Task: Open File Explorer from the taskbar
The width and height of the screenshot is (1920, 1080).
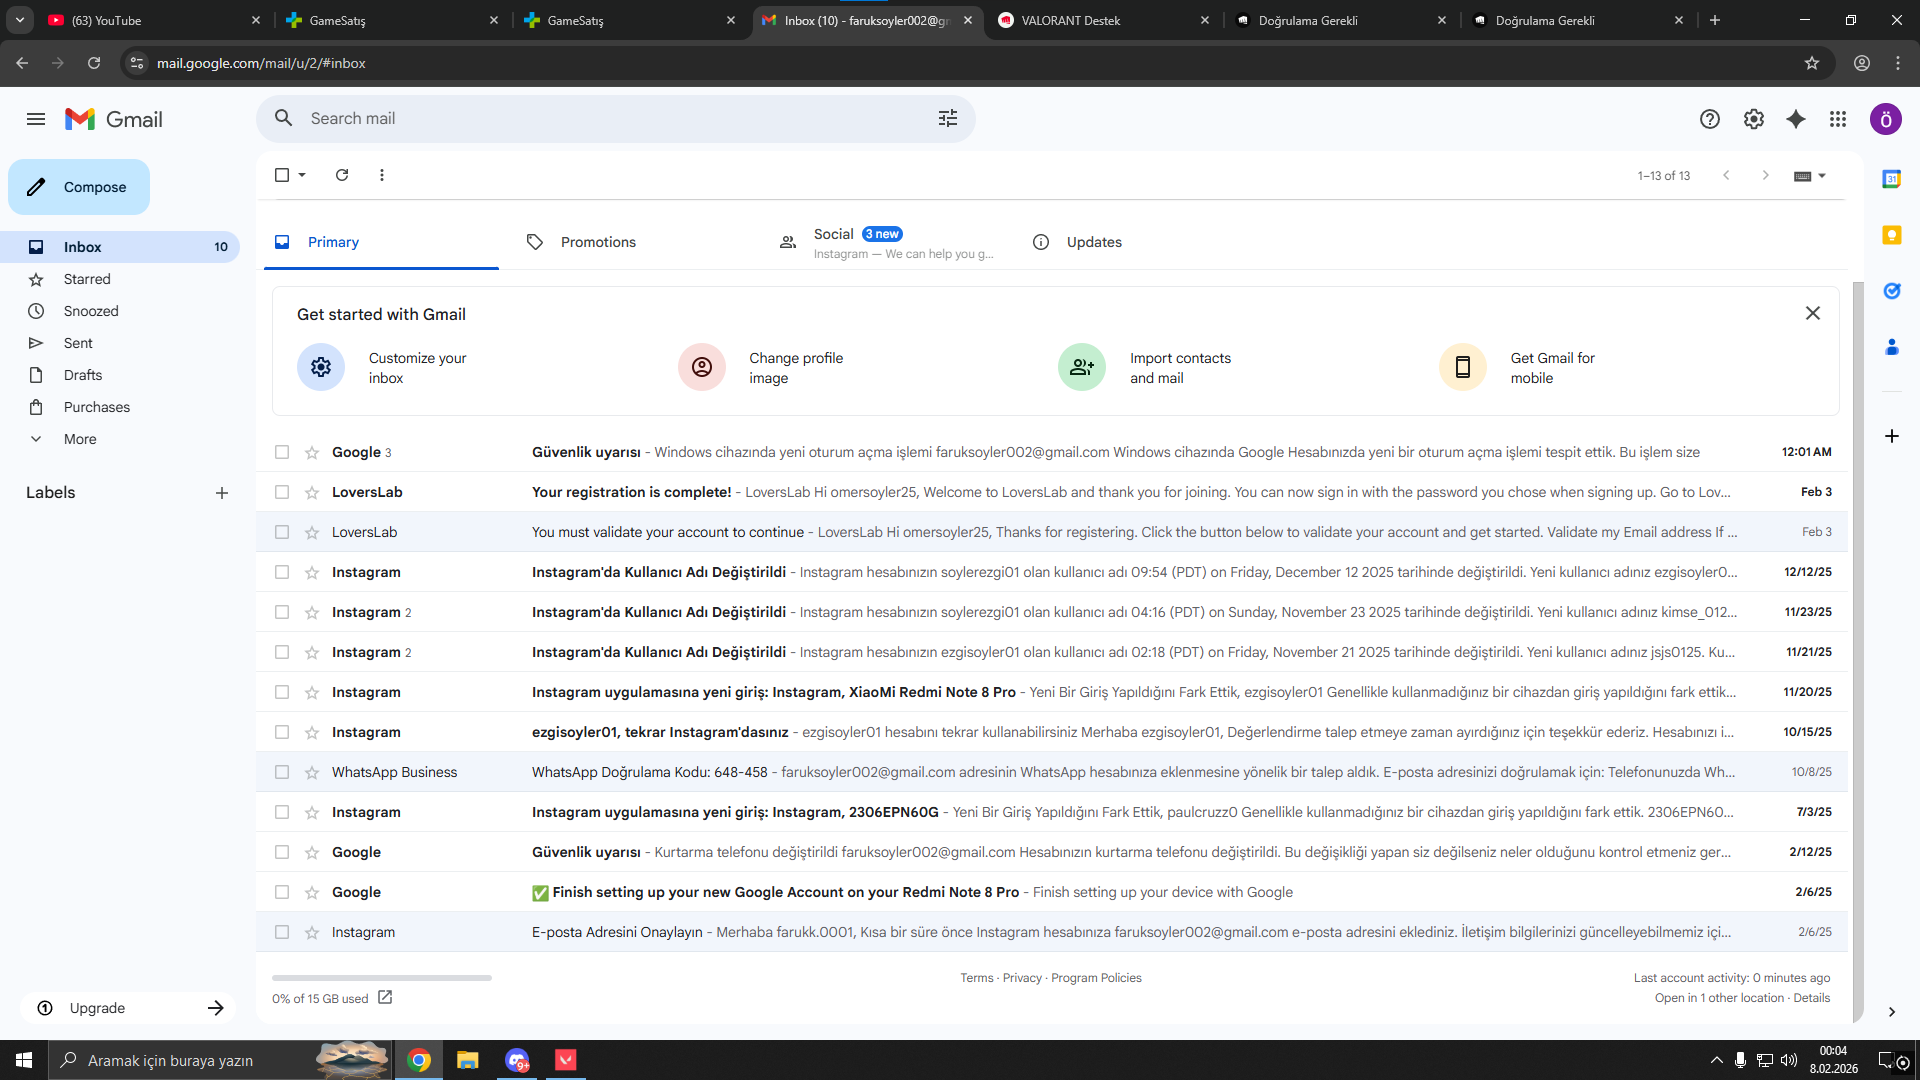Action: click(468, 1060)
